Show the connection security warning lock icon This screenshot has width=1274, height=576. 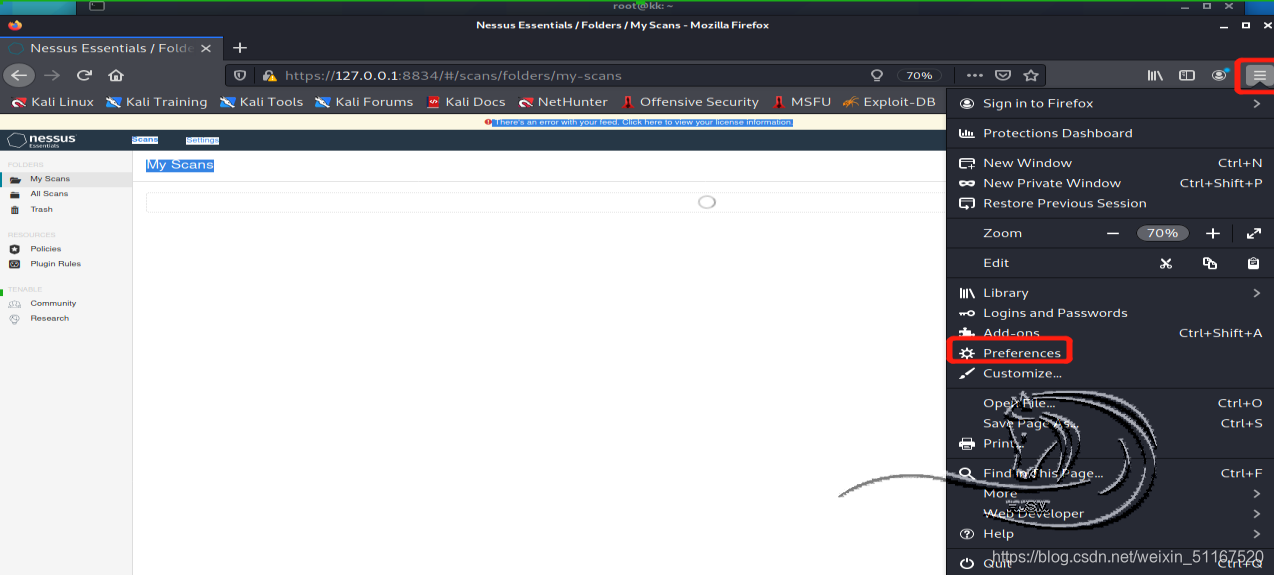(x=268, y=75)
